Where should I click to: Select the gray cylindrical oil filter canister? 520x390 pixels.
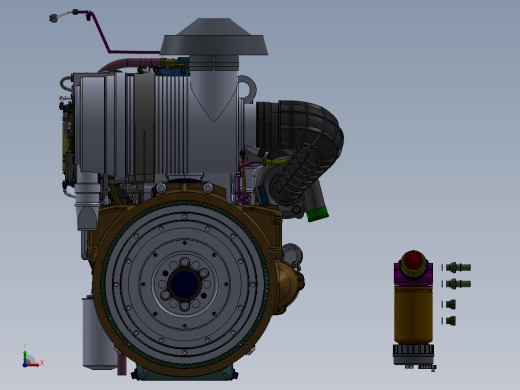(x=99, y=333)
